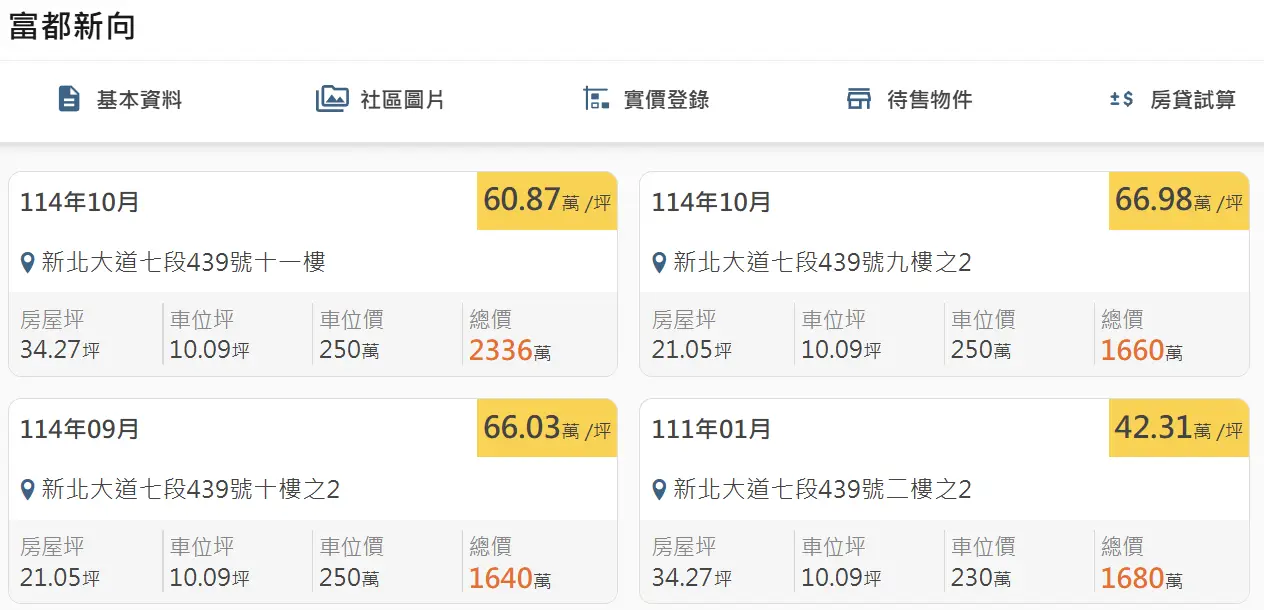Click the 社區圖片 gallery icon
Screen dimensions: 1264x610
(x=332, y=99)
